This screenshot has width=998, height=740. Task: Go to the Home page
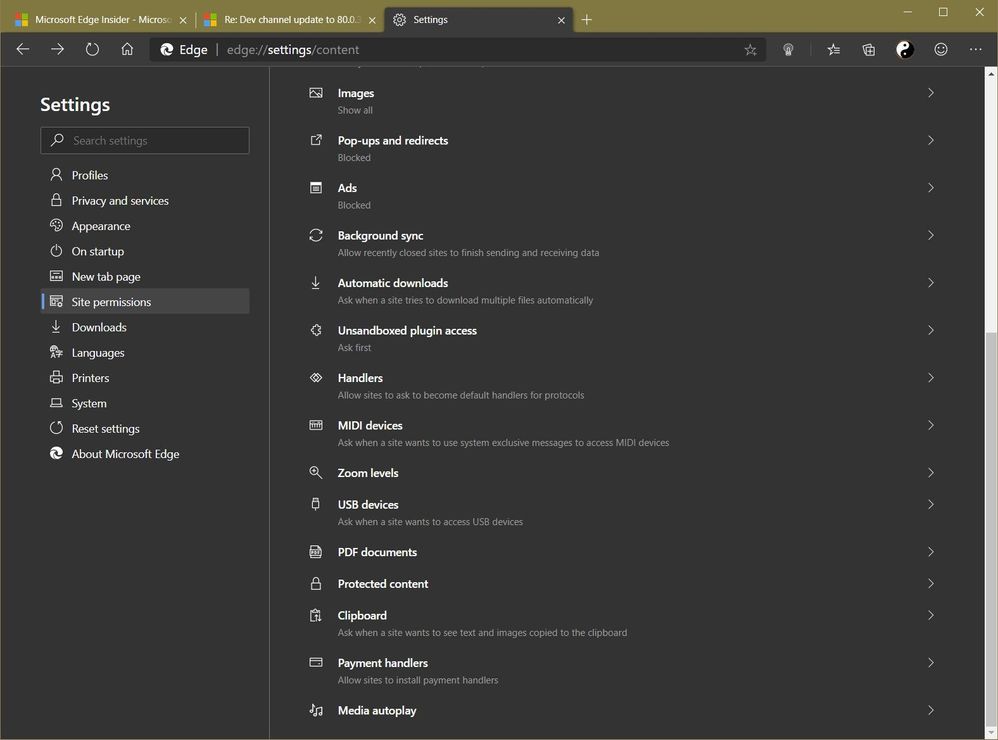tap(127, 50)
